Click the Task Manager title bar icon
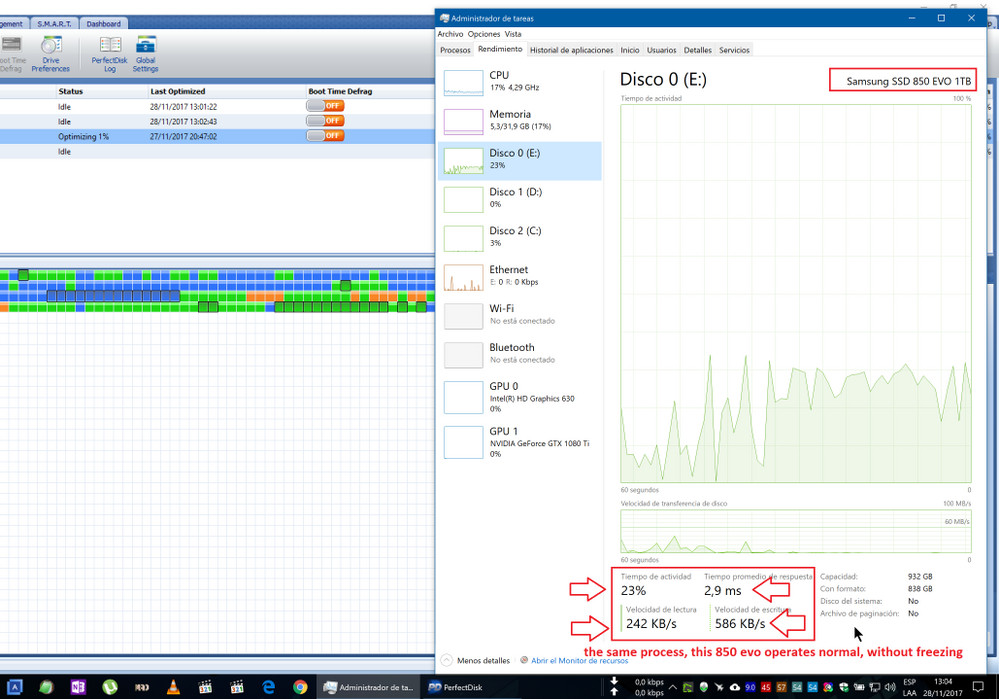The width and height of the screenshot is (999, 699). coord(444,18)
